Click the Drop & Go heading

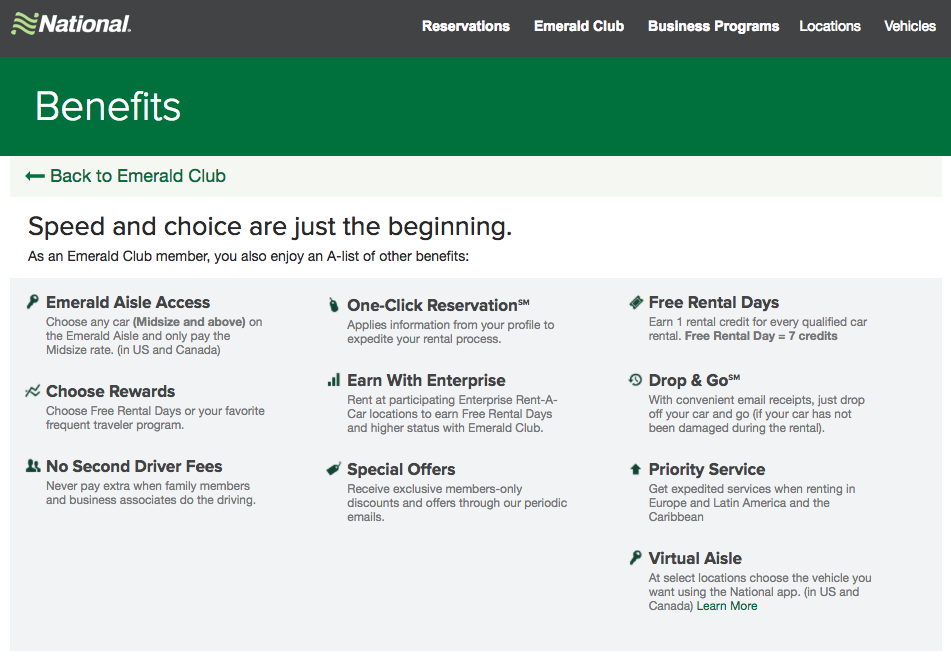click(x=694, y=380)
